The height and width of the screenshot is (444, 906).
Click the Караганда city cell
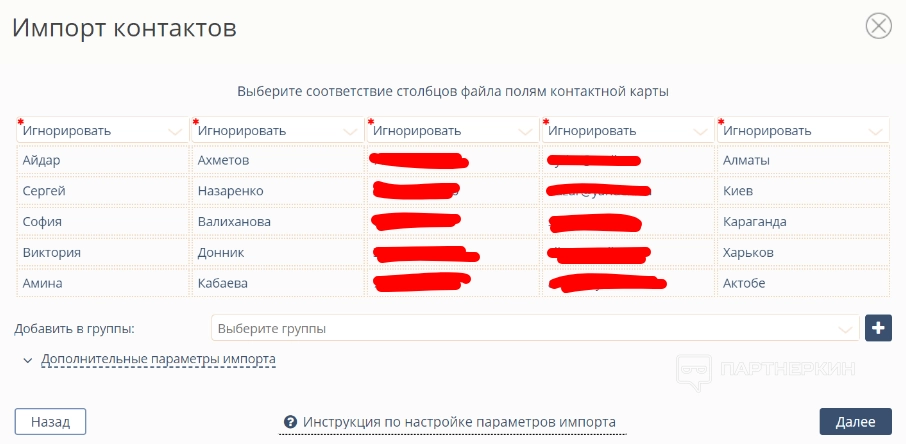(802, 221)
